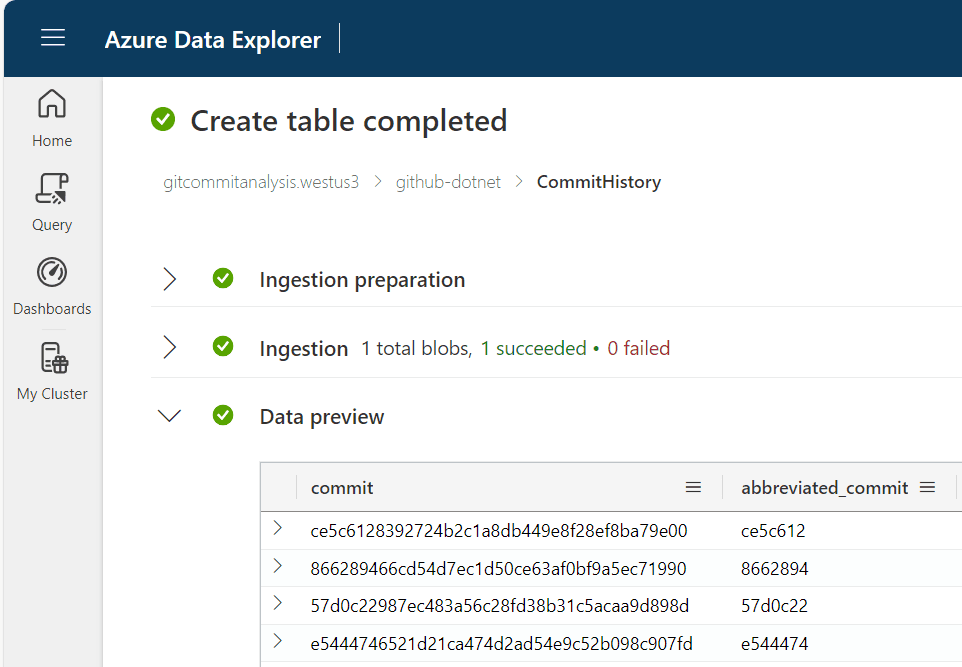Screen dimensions: 962x667
Task: Open the gitcommitanalysis.westus3 breadcrumb link
Action: [x=260, y=181]
